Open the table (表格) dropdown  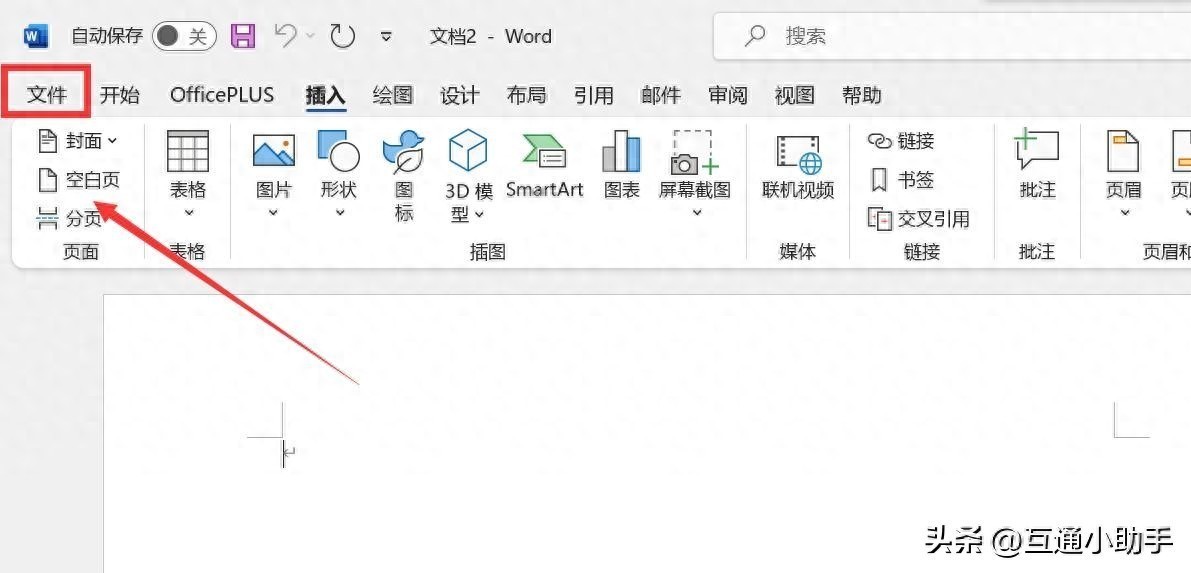click(x=187, y=175)
